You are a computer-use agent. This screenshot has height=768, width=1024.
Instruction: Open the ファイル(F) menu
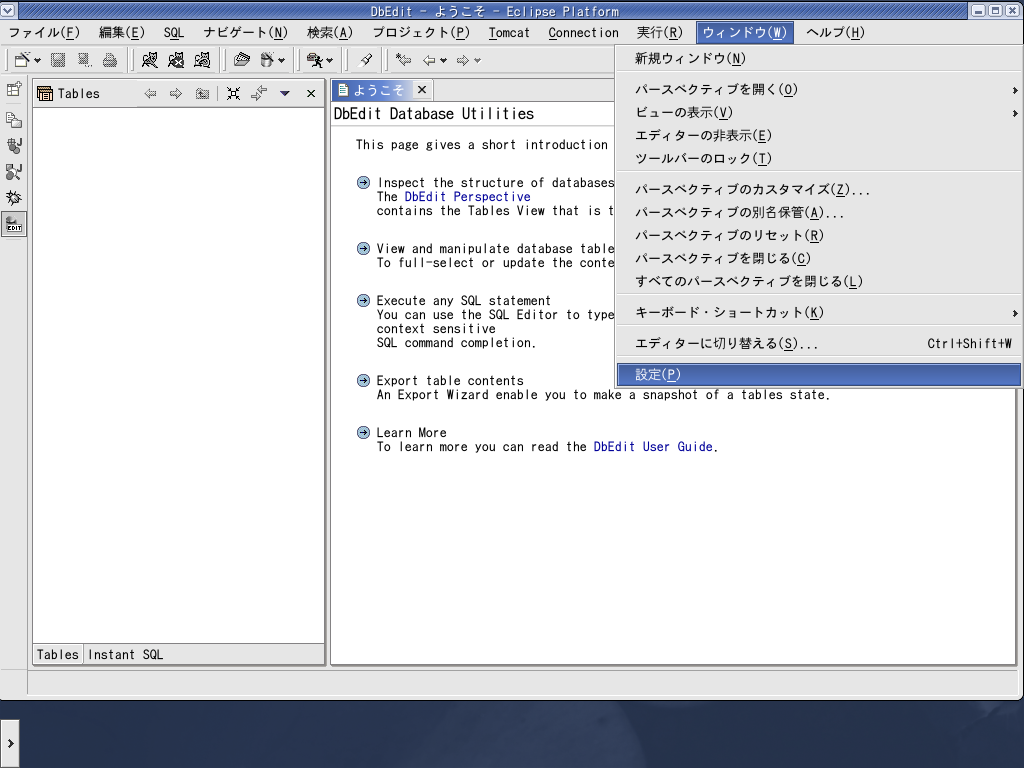44,33
